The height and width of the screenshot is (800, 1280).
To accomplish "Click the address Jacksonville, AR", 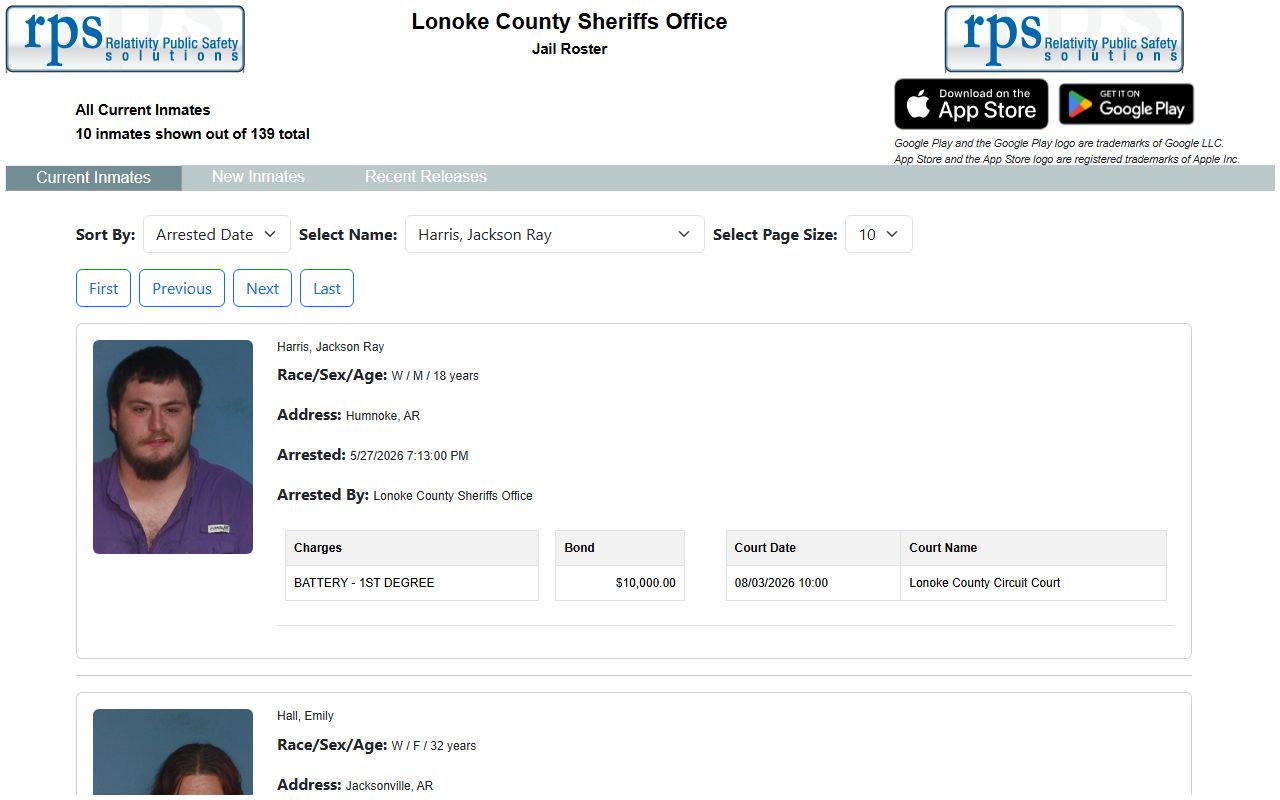I will 390,786.
